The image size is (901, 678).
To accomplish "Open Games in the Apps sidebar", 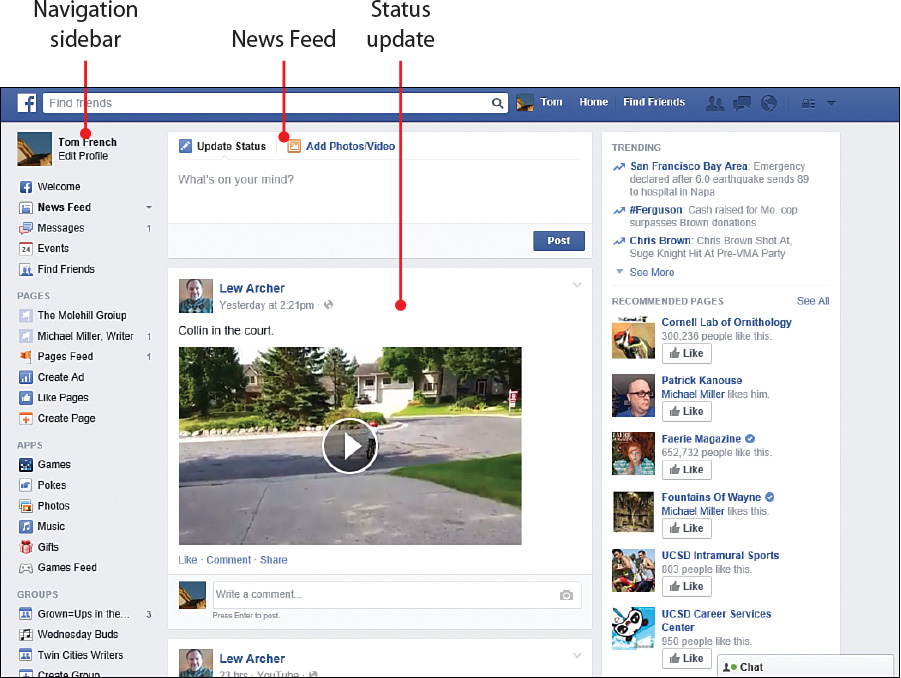I will (53, 465).
